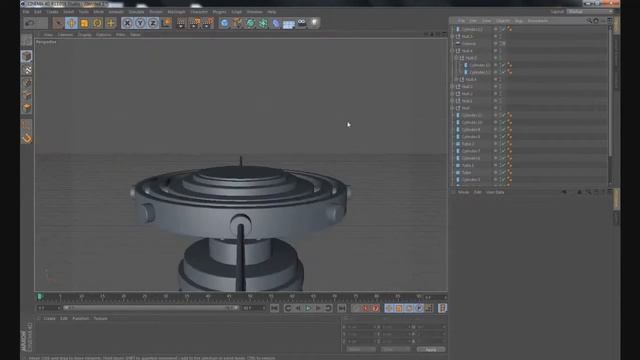Enable the Points mode icon in left toolbar

pyautogui.click(x=27, y=84)
